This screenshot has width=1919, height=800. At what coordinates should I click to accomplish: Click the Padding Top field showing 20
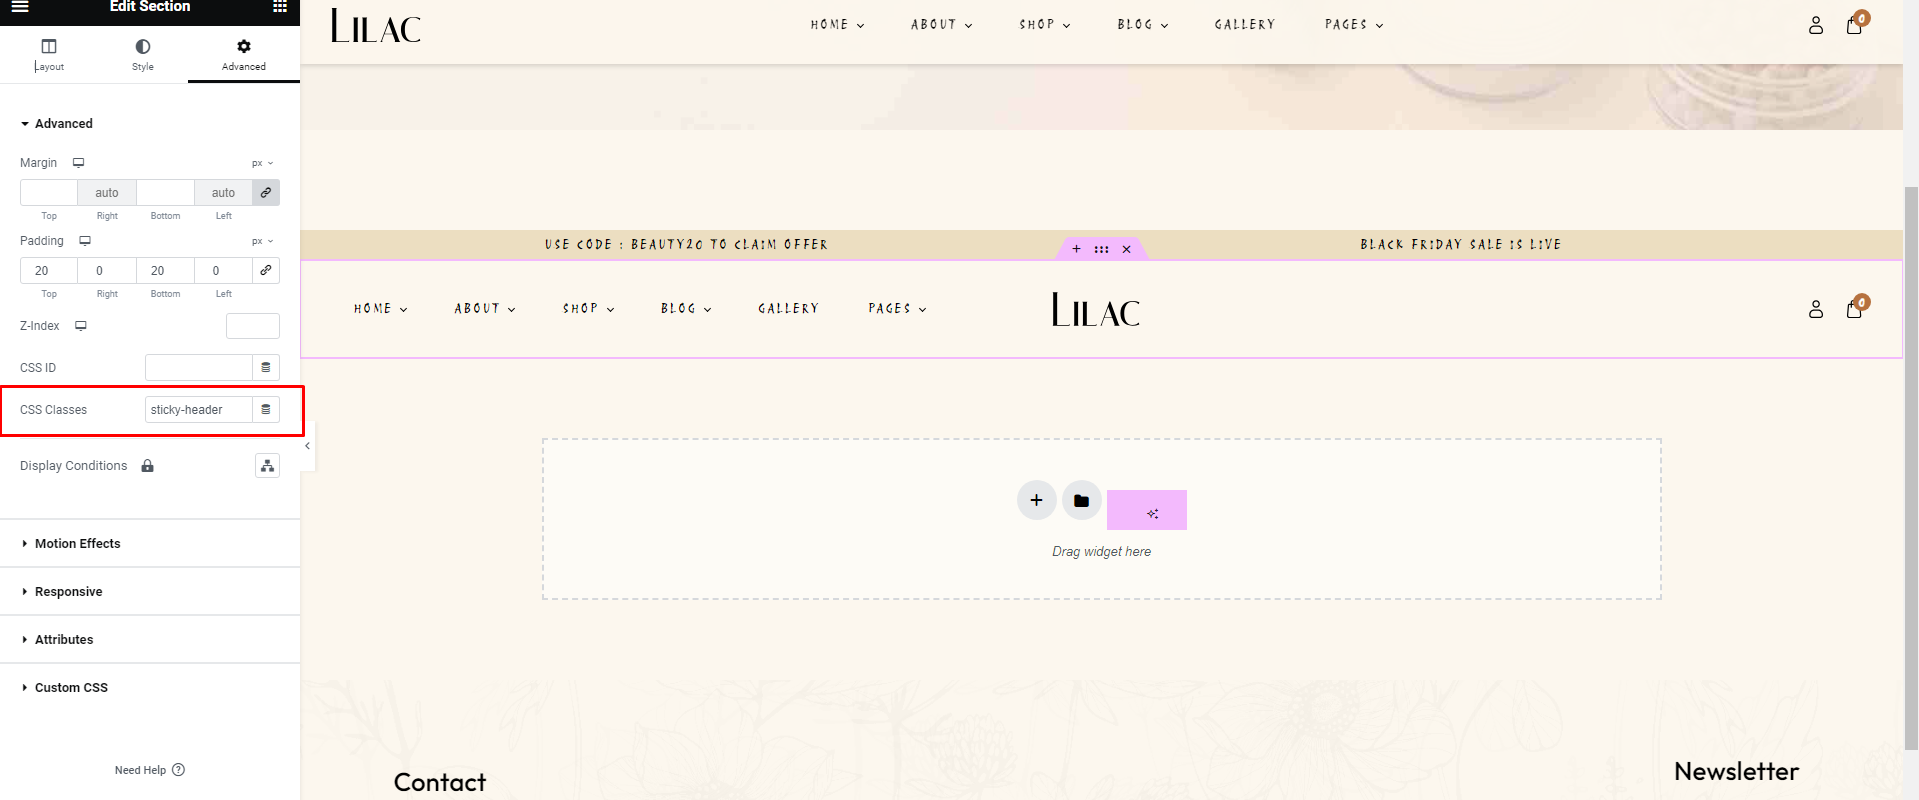point(49,271)
